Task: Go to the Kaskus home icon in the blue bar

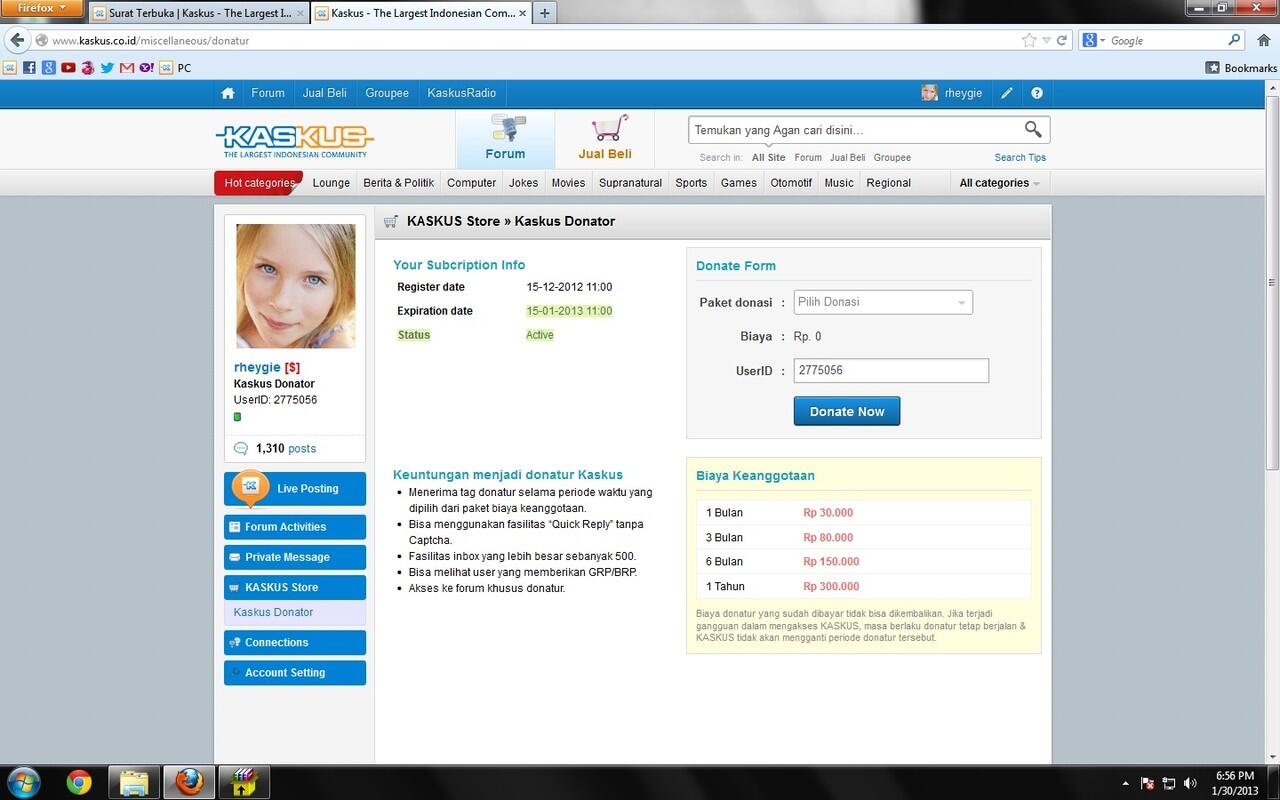Action: click(228, 93)
